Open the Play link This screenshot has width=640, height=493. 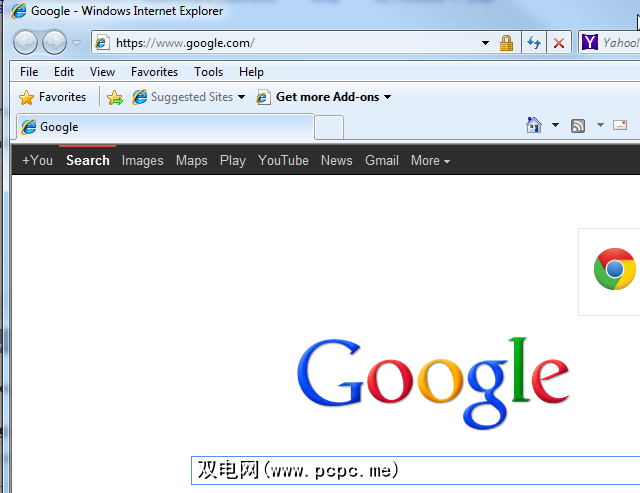coord(233,160)
